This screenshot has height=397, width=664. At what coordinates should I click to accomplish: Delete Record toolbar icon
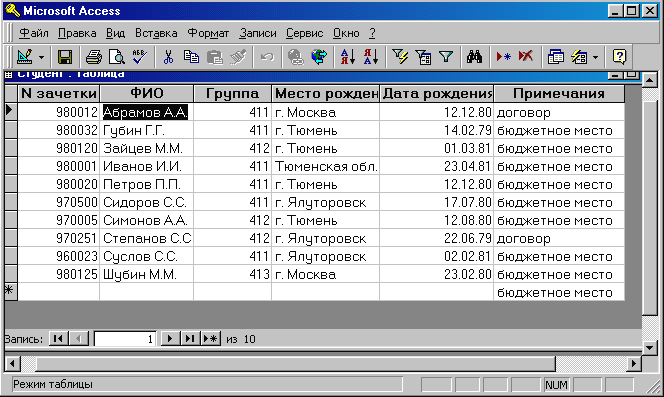[526, 57]
